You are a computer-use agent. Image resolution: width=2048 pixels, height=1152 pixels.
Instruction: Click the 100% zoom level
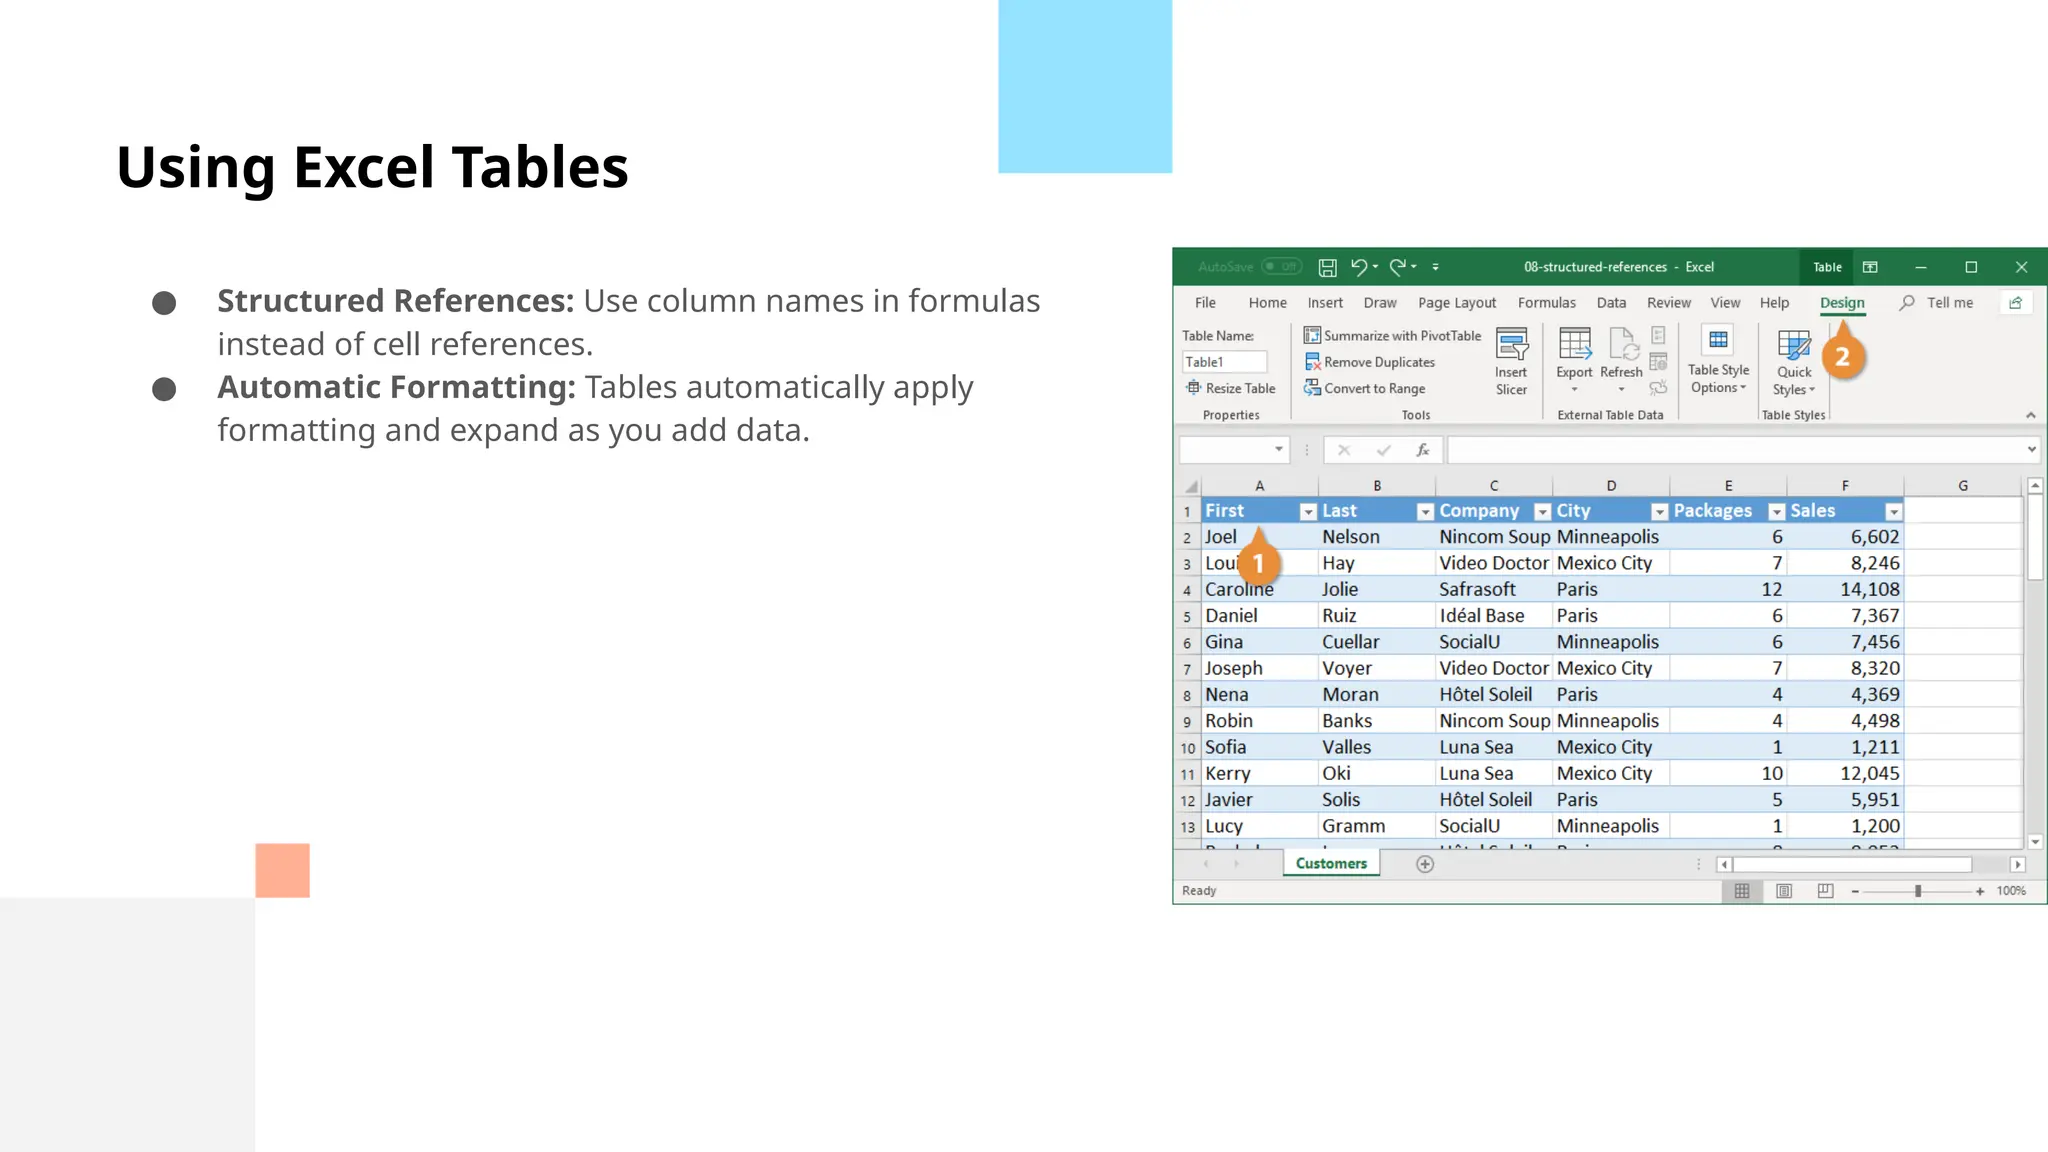click(x=2011, y=891)
